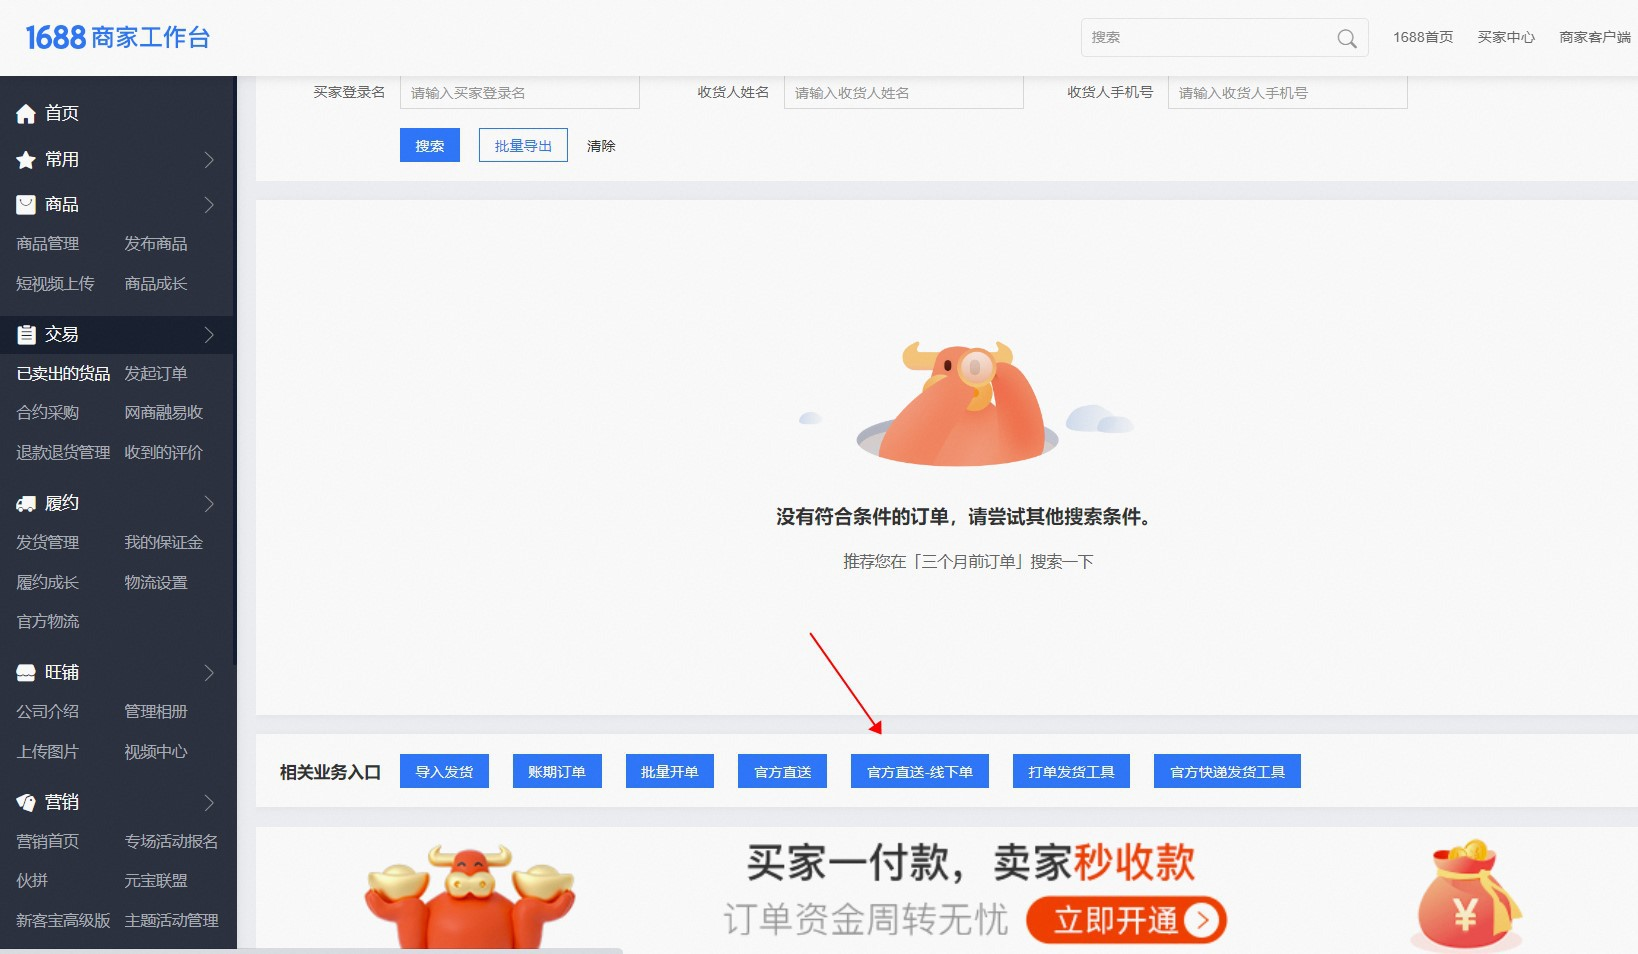Screen dimensions: 1638x954
Task: Collapse the 商品 section chevron
Action: 209,205
